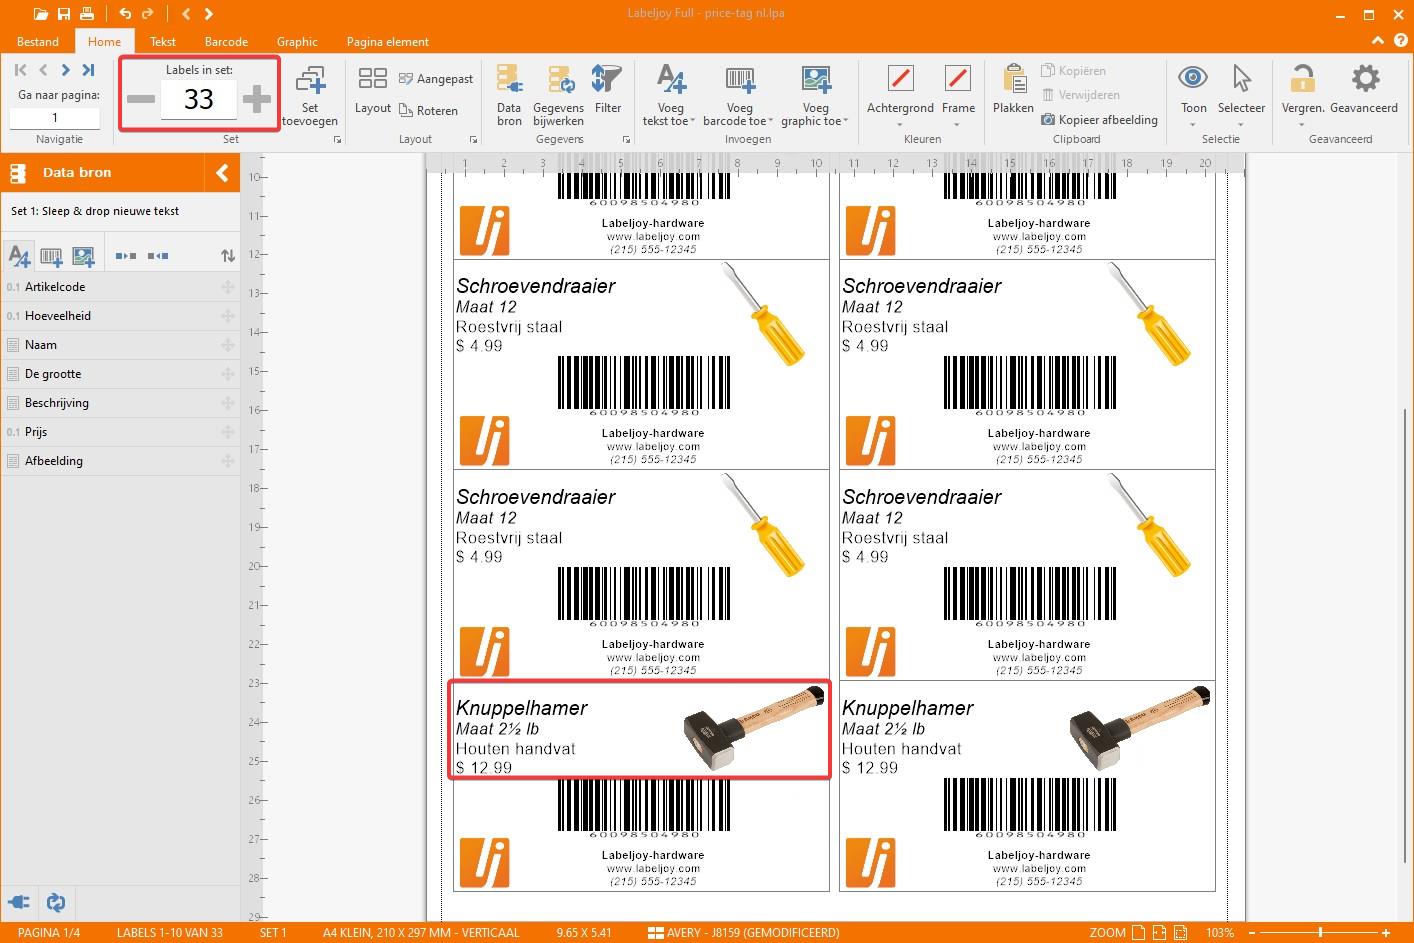Click the Ga naar pagina input field
The height and width of the screenshot is (943, 1414).
click(x=55, y=117)
